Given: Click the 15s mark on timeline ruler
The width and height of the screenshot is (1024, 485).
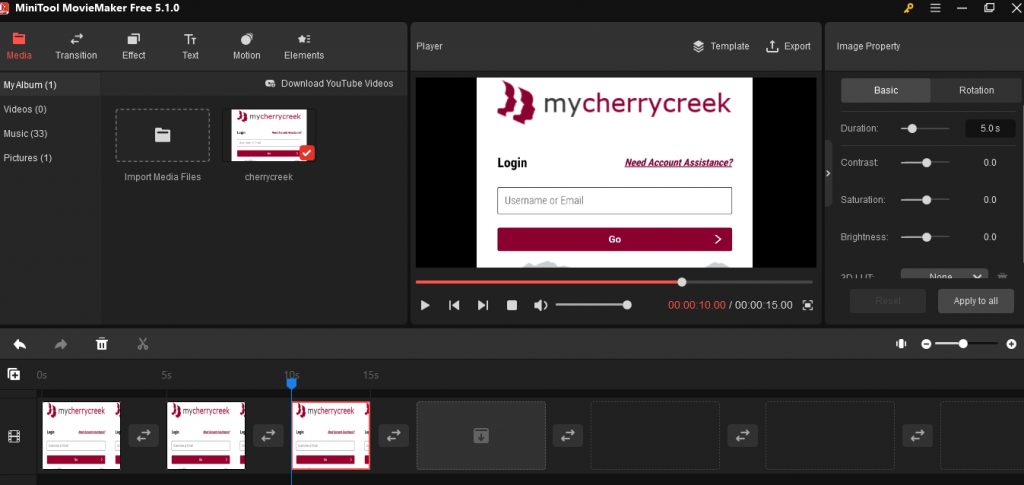Looking at the screenshot, I should click(x=371, y=375).
